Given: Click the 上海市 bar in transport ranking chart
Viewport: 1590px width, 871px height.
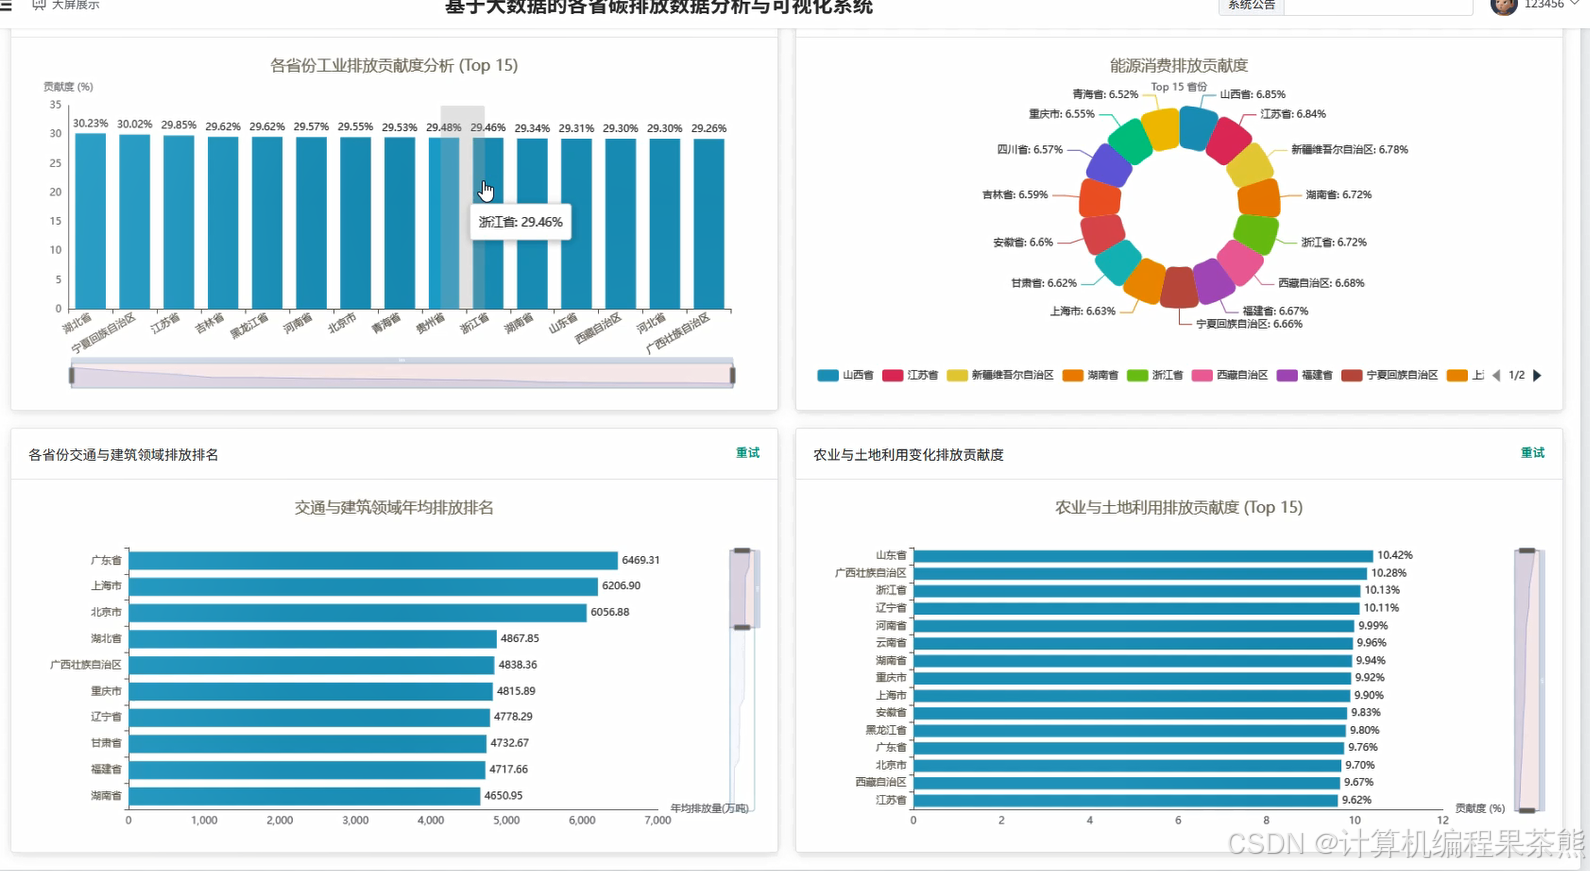Looking at the screenshot, I should 363,586.
